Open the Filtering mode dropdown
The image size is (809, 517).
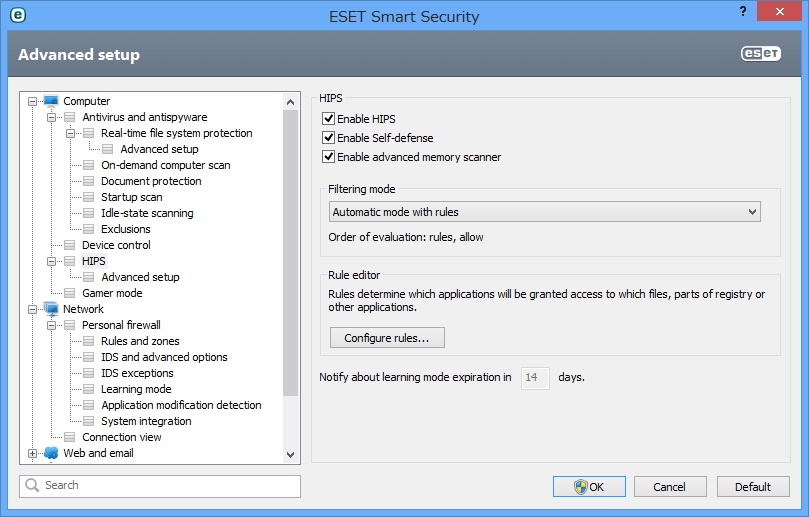(x=544, y=212)
